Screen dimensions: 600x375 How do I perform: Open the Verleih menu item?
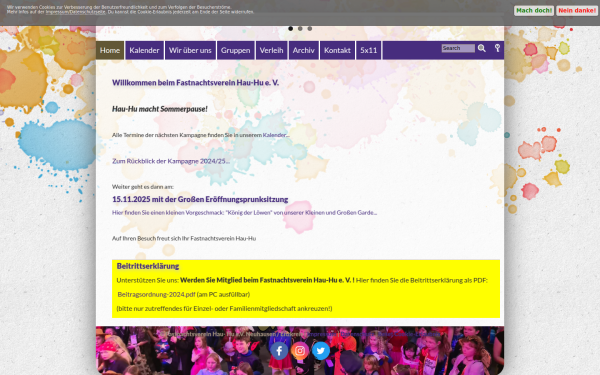(x=271, y=50)
